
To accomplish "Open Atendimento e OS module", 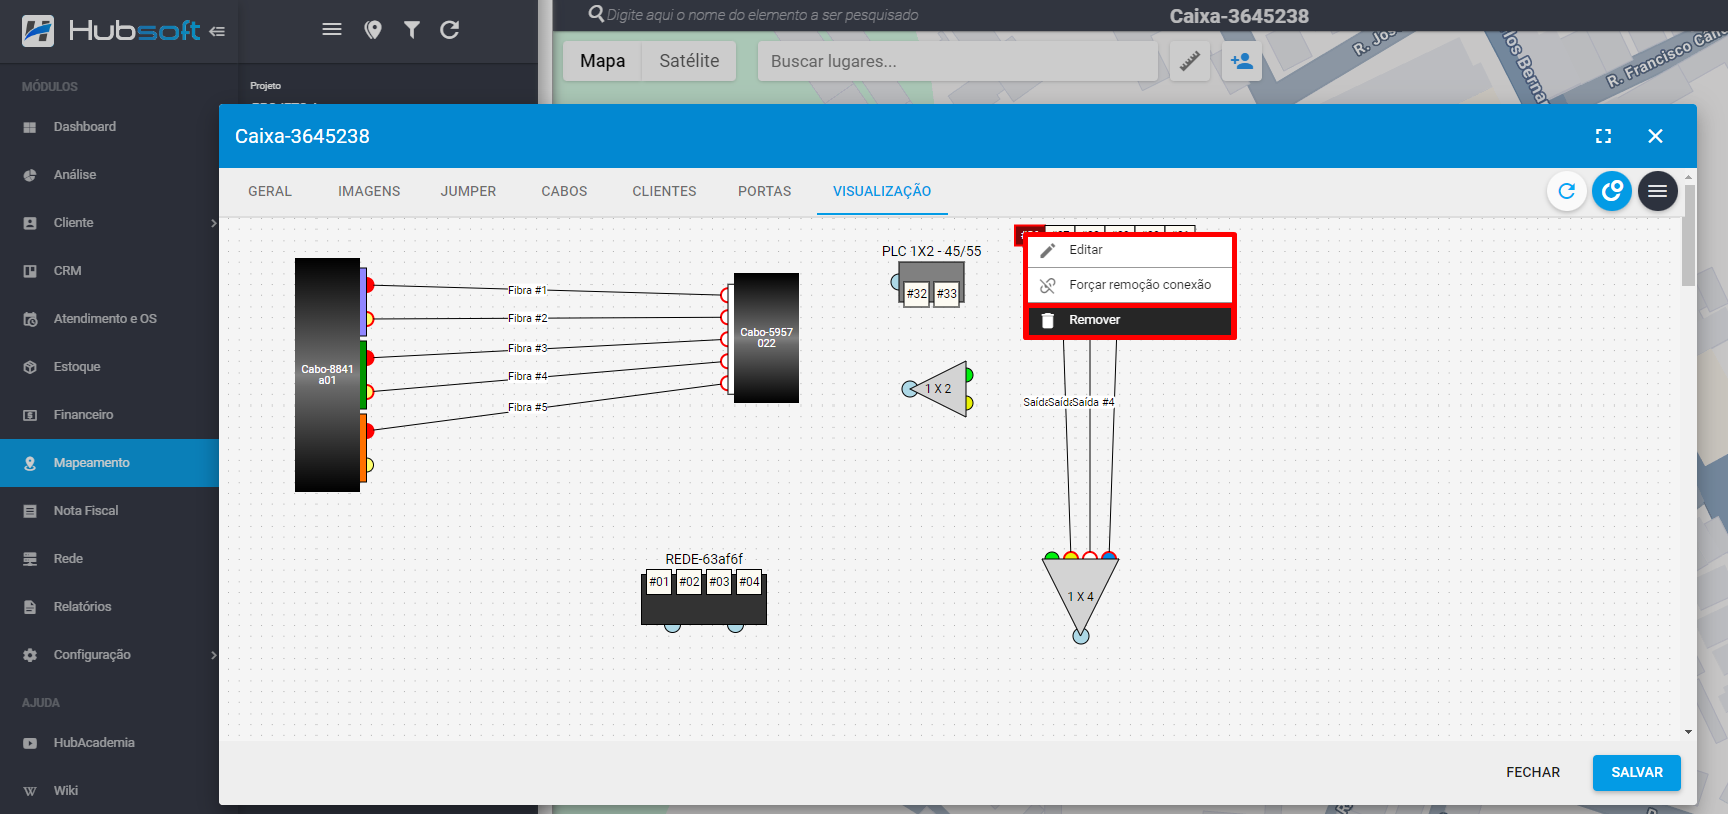I will tap(109, 319).
